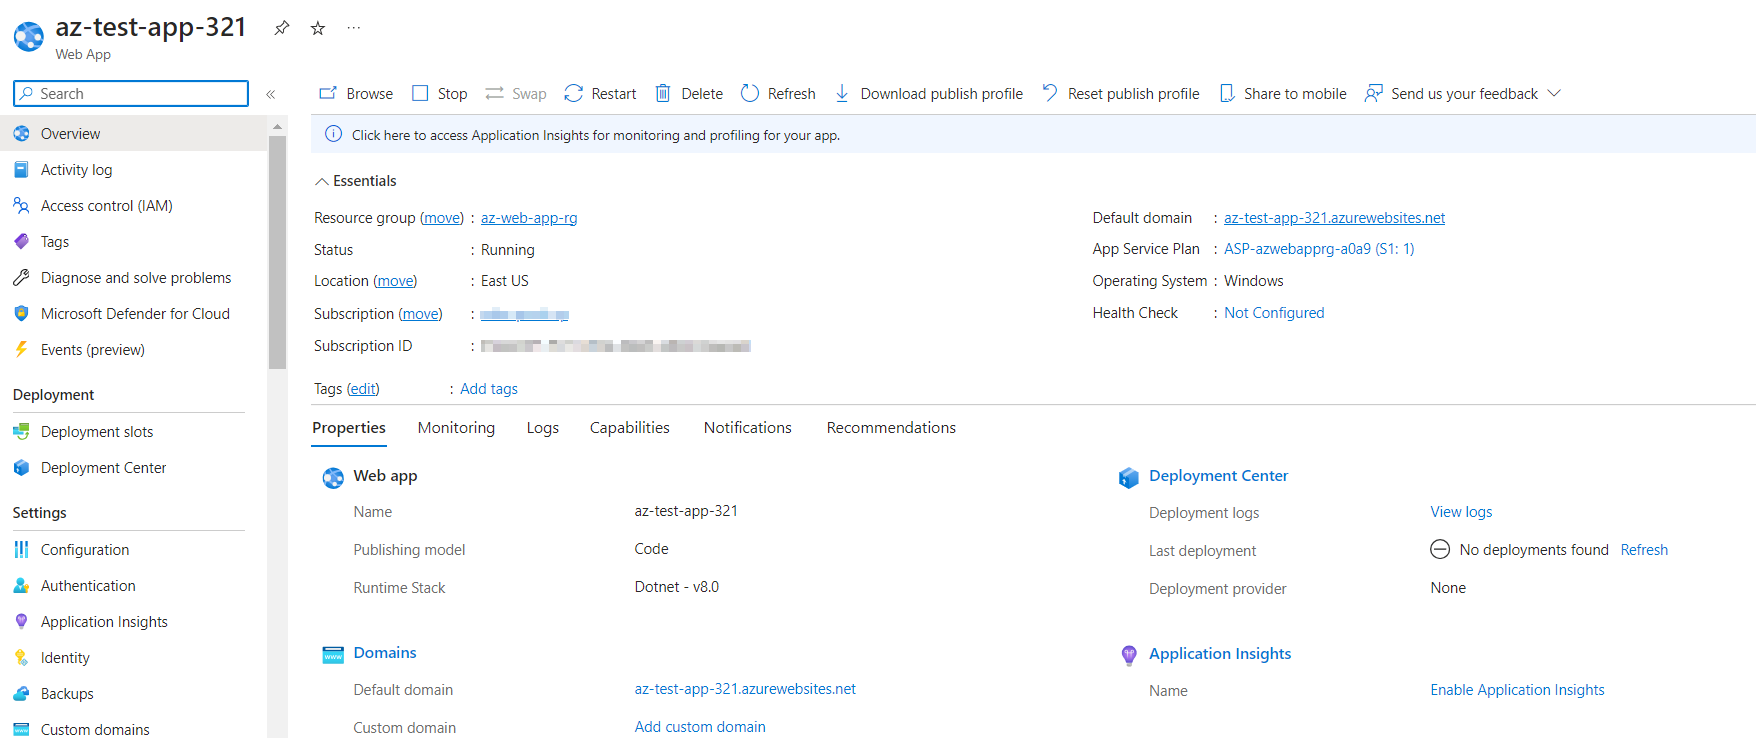Click the Swap toolbar button
The image size is (1756, 738).
(516, 94)
